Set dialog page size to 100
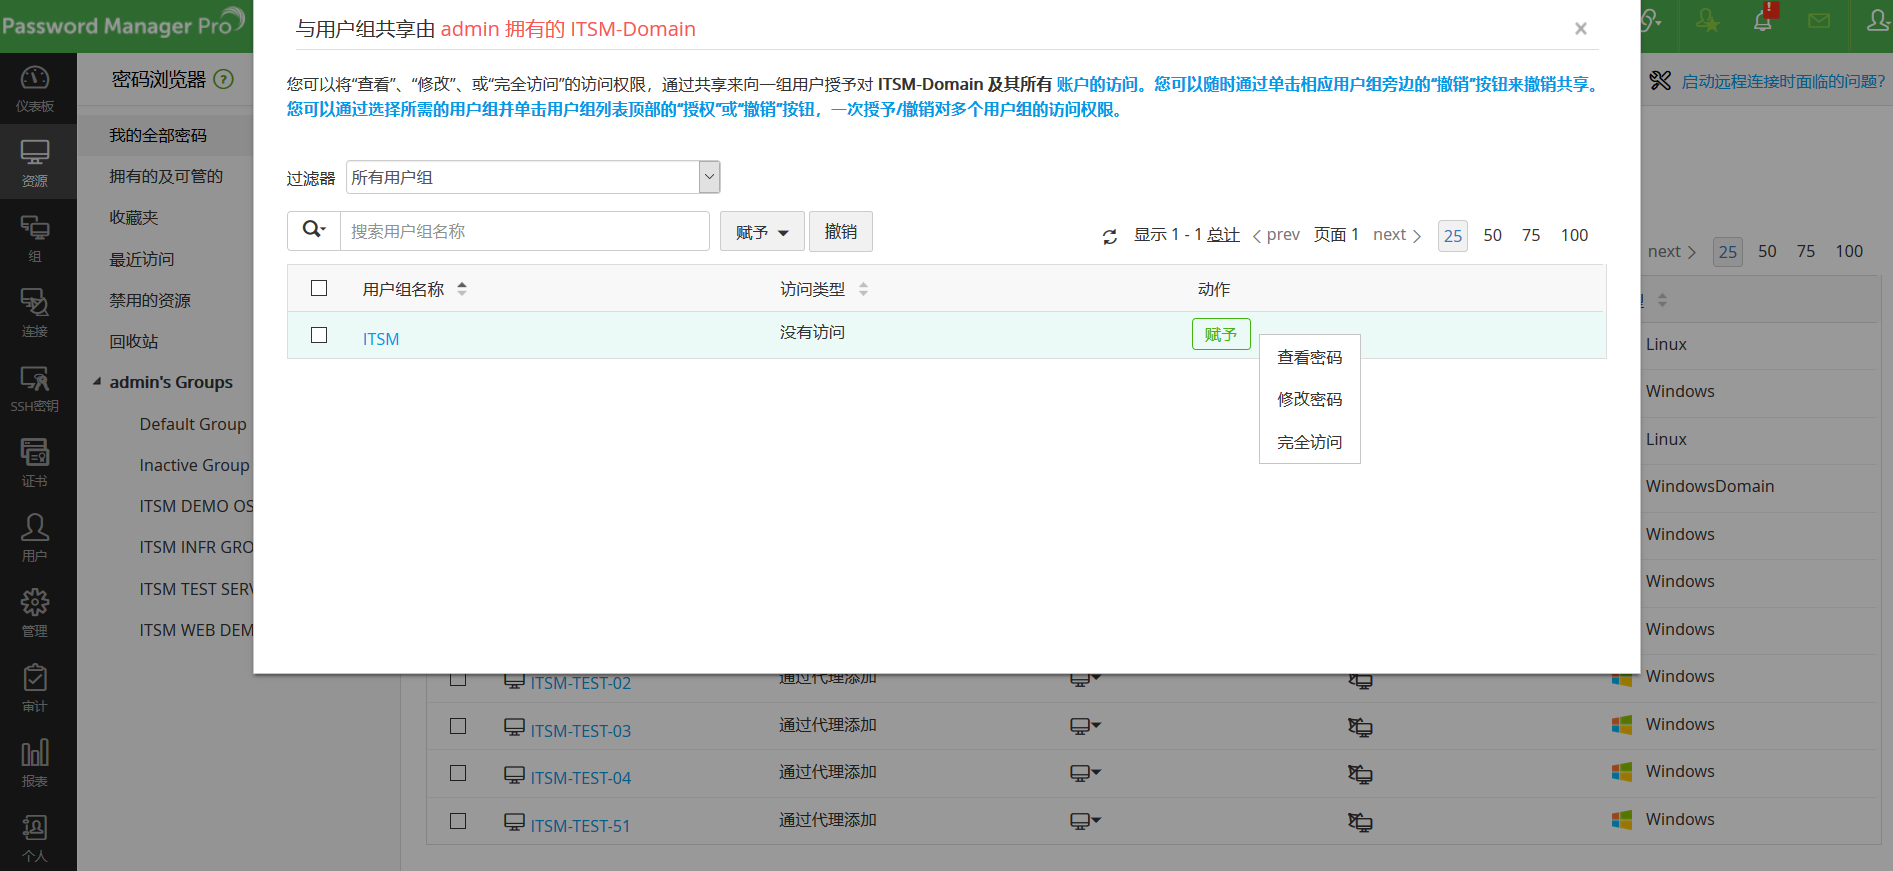 click(x=1574, y=235)
